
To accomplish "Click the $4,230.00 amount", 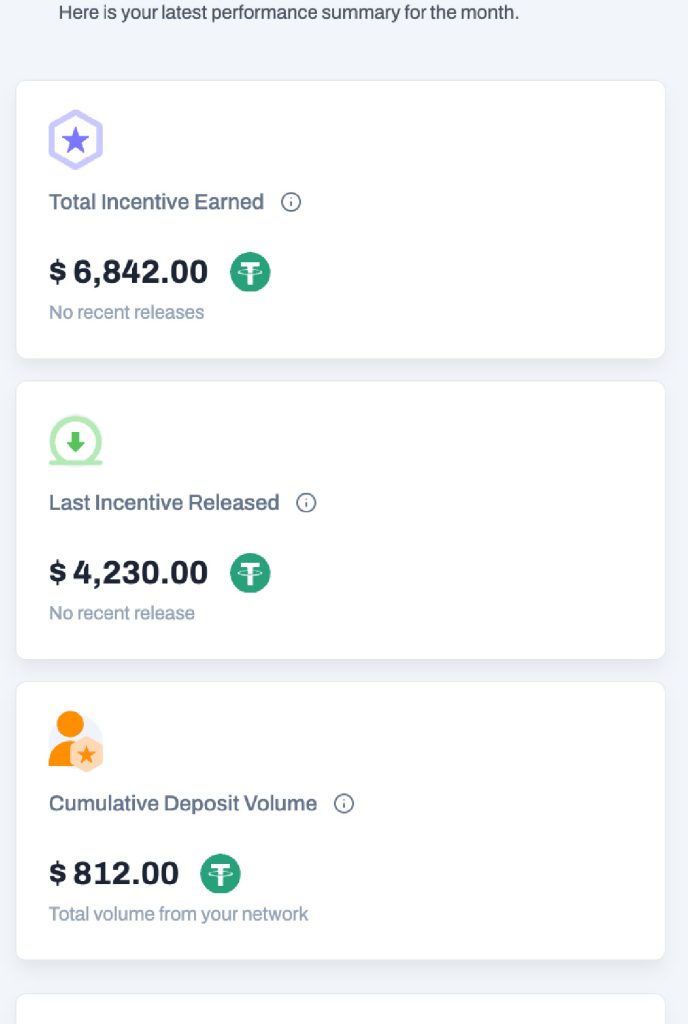I will [x=129, y=573].
